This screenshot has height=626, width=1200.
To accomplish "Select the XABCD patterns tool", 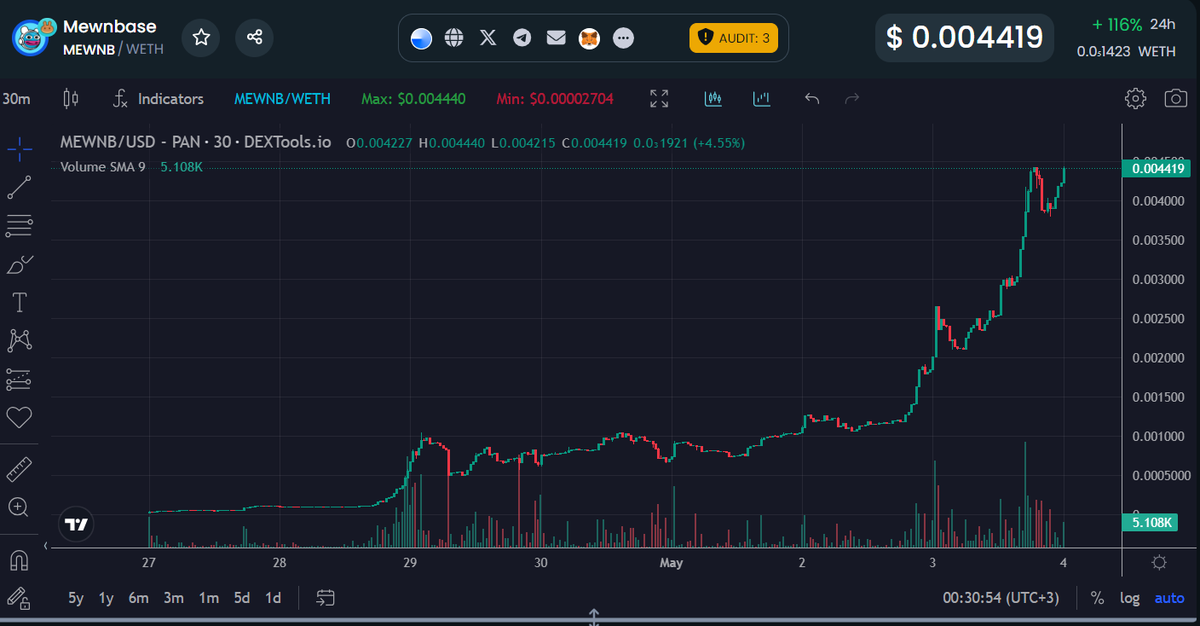I will tap(19, 340).
